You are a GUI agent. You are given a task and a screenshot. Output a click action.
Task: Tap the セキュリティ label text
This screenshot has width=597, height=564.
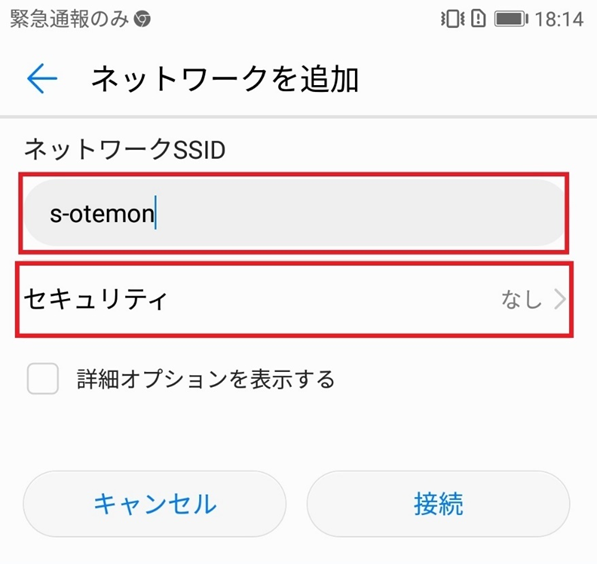[96, 299]
